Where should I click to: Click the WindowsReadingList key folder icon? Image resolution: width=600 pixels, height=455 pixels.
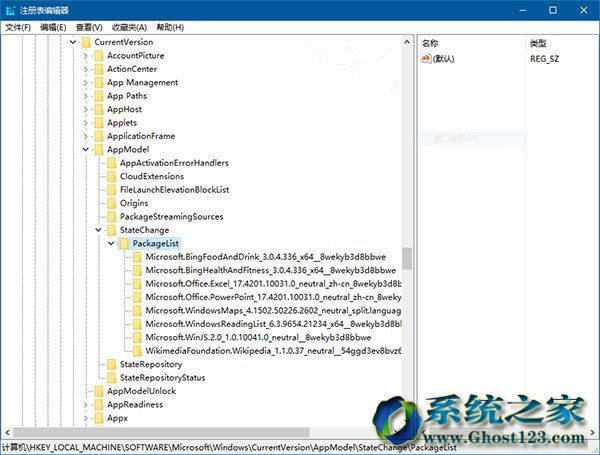tap(137, 324)
